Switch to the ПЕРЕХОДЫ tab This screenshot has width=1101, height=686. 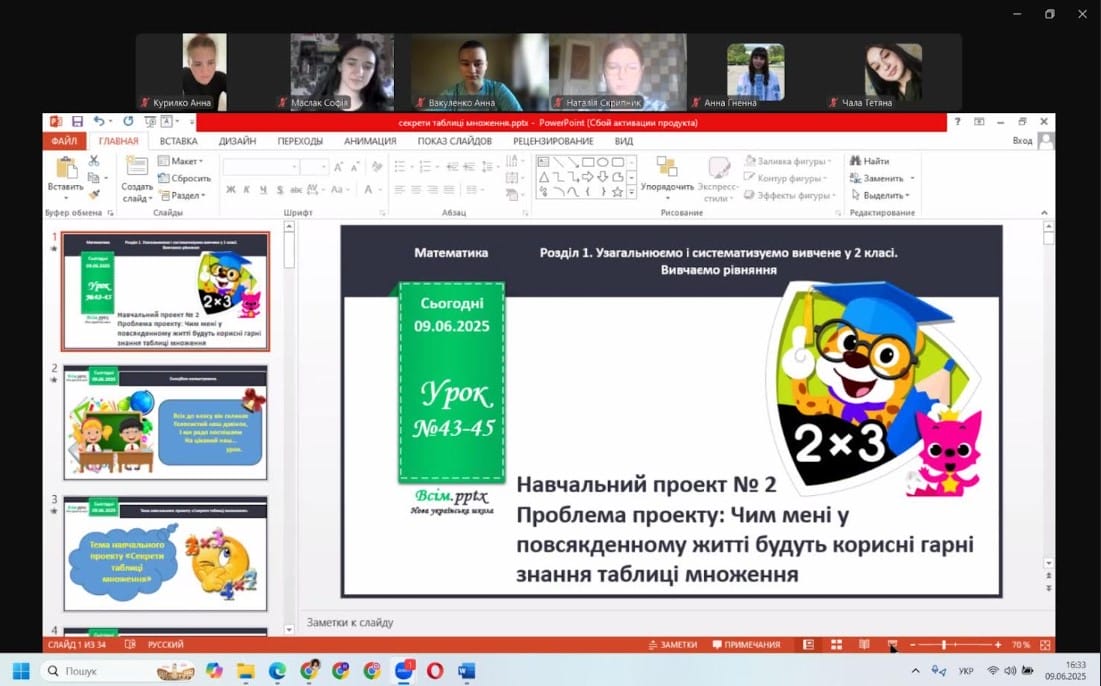[300, 141]
